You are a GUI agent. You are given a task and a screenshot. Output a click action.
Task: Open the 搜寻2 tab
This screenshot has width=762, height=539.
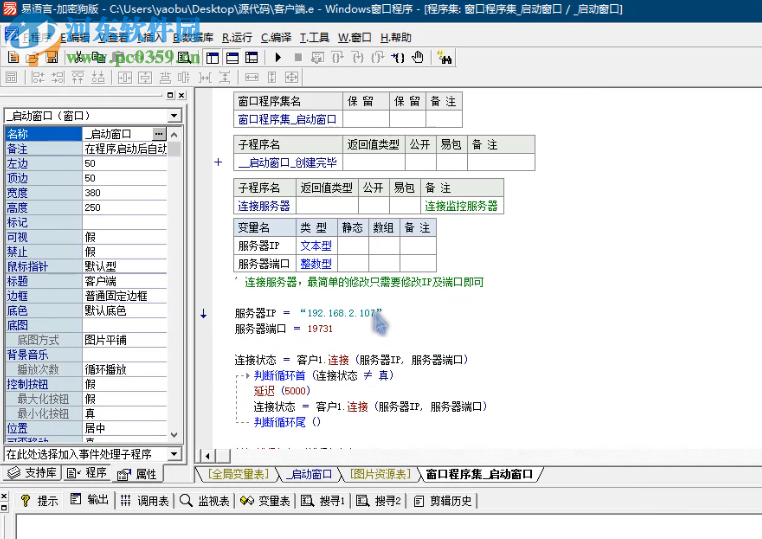378,501
